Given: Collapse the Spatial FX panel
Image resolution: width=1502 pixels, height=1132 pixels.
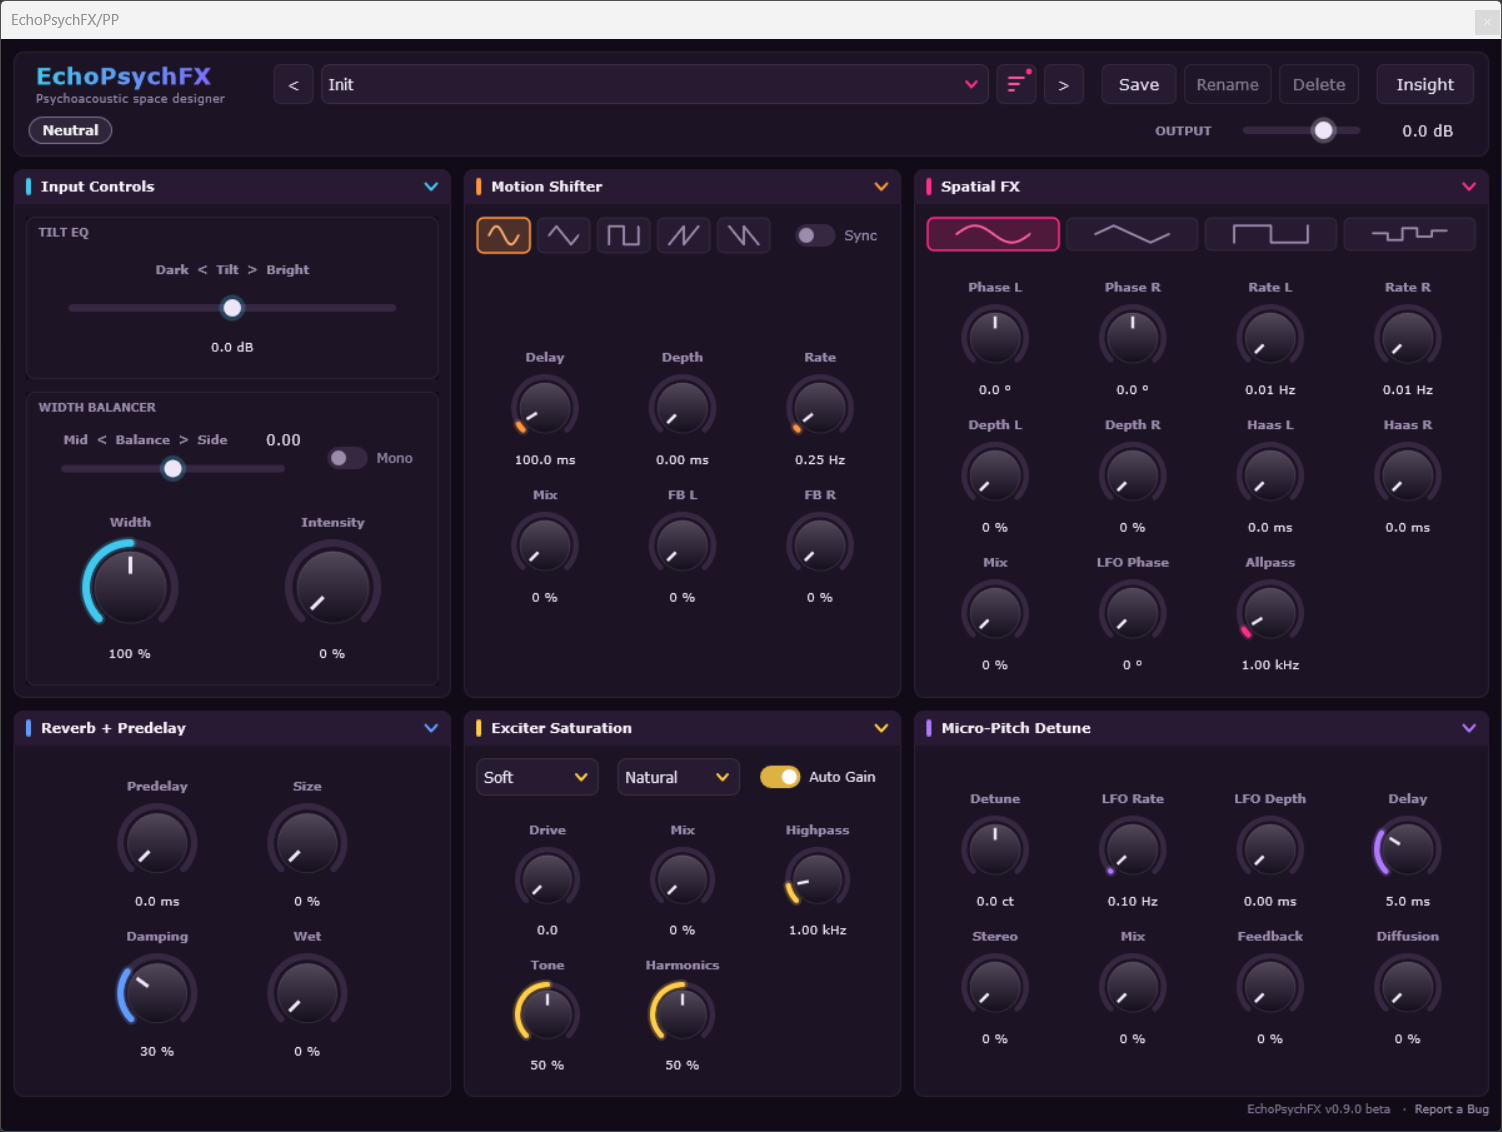Looking at the screenshot, I should [1469, 187].
